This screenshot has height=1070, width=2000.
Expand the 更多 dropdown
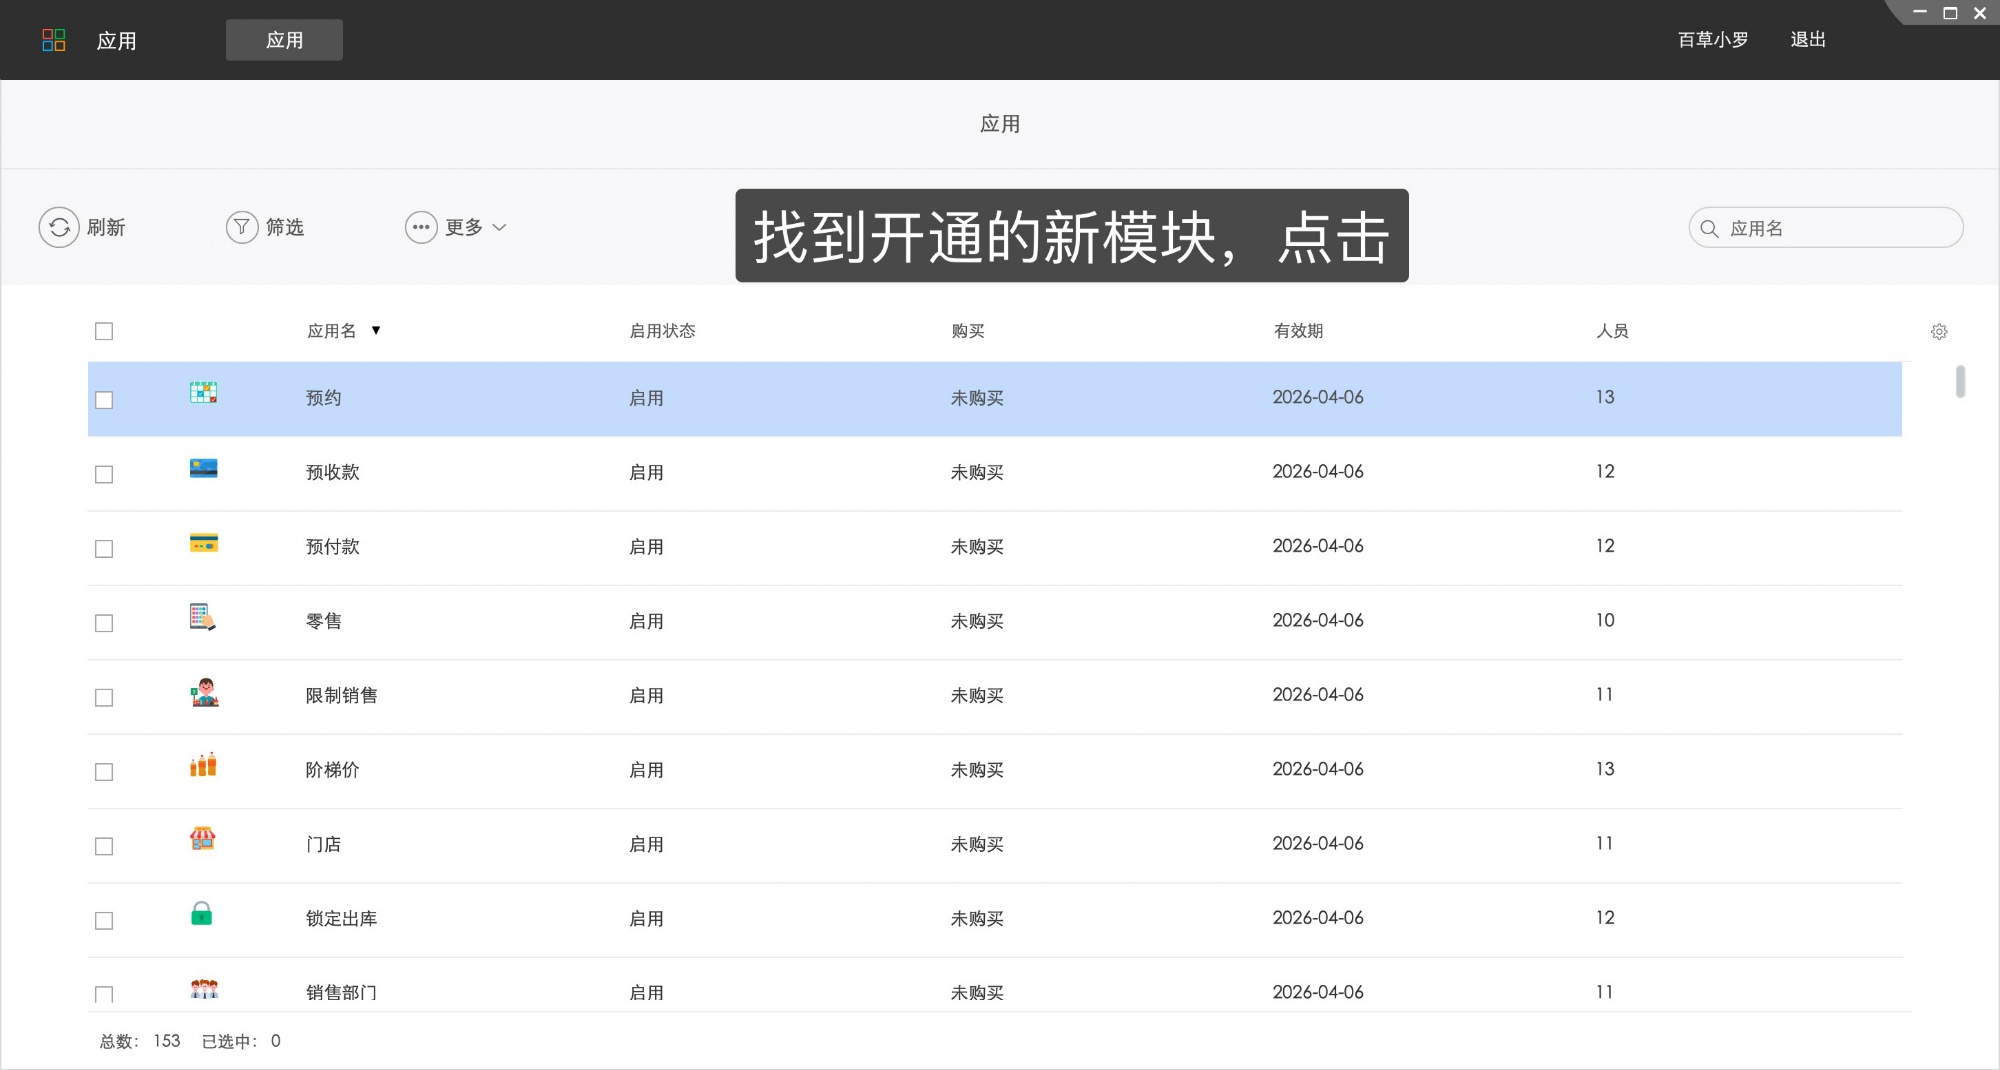(456, 227)
